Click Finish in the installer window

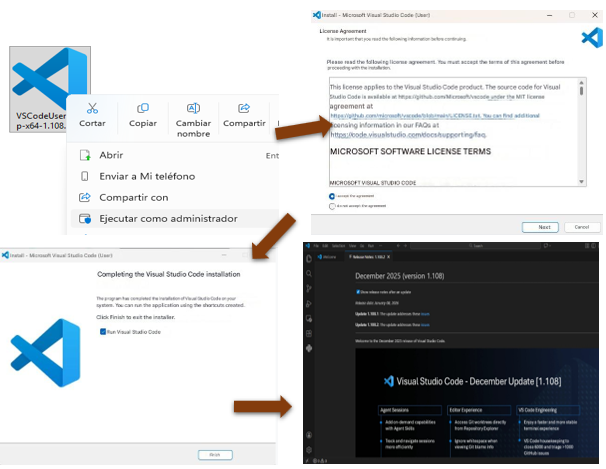tap(215, 455)
